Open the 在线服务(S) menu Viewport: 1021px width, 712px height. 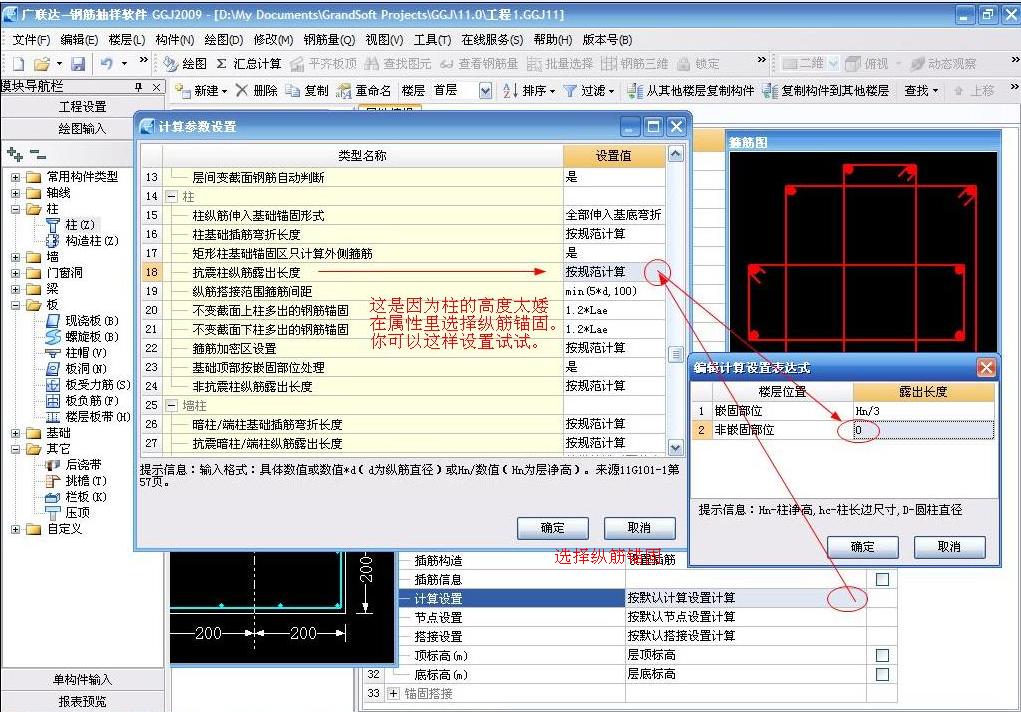pyautogui.click(x=492, y=40)
